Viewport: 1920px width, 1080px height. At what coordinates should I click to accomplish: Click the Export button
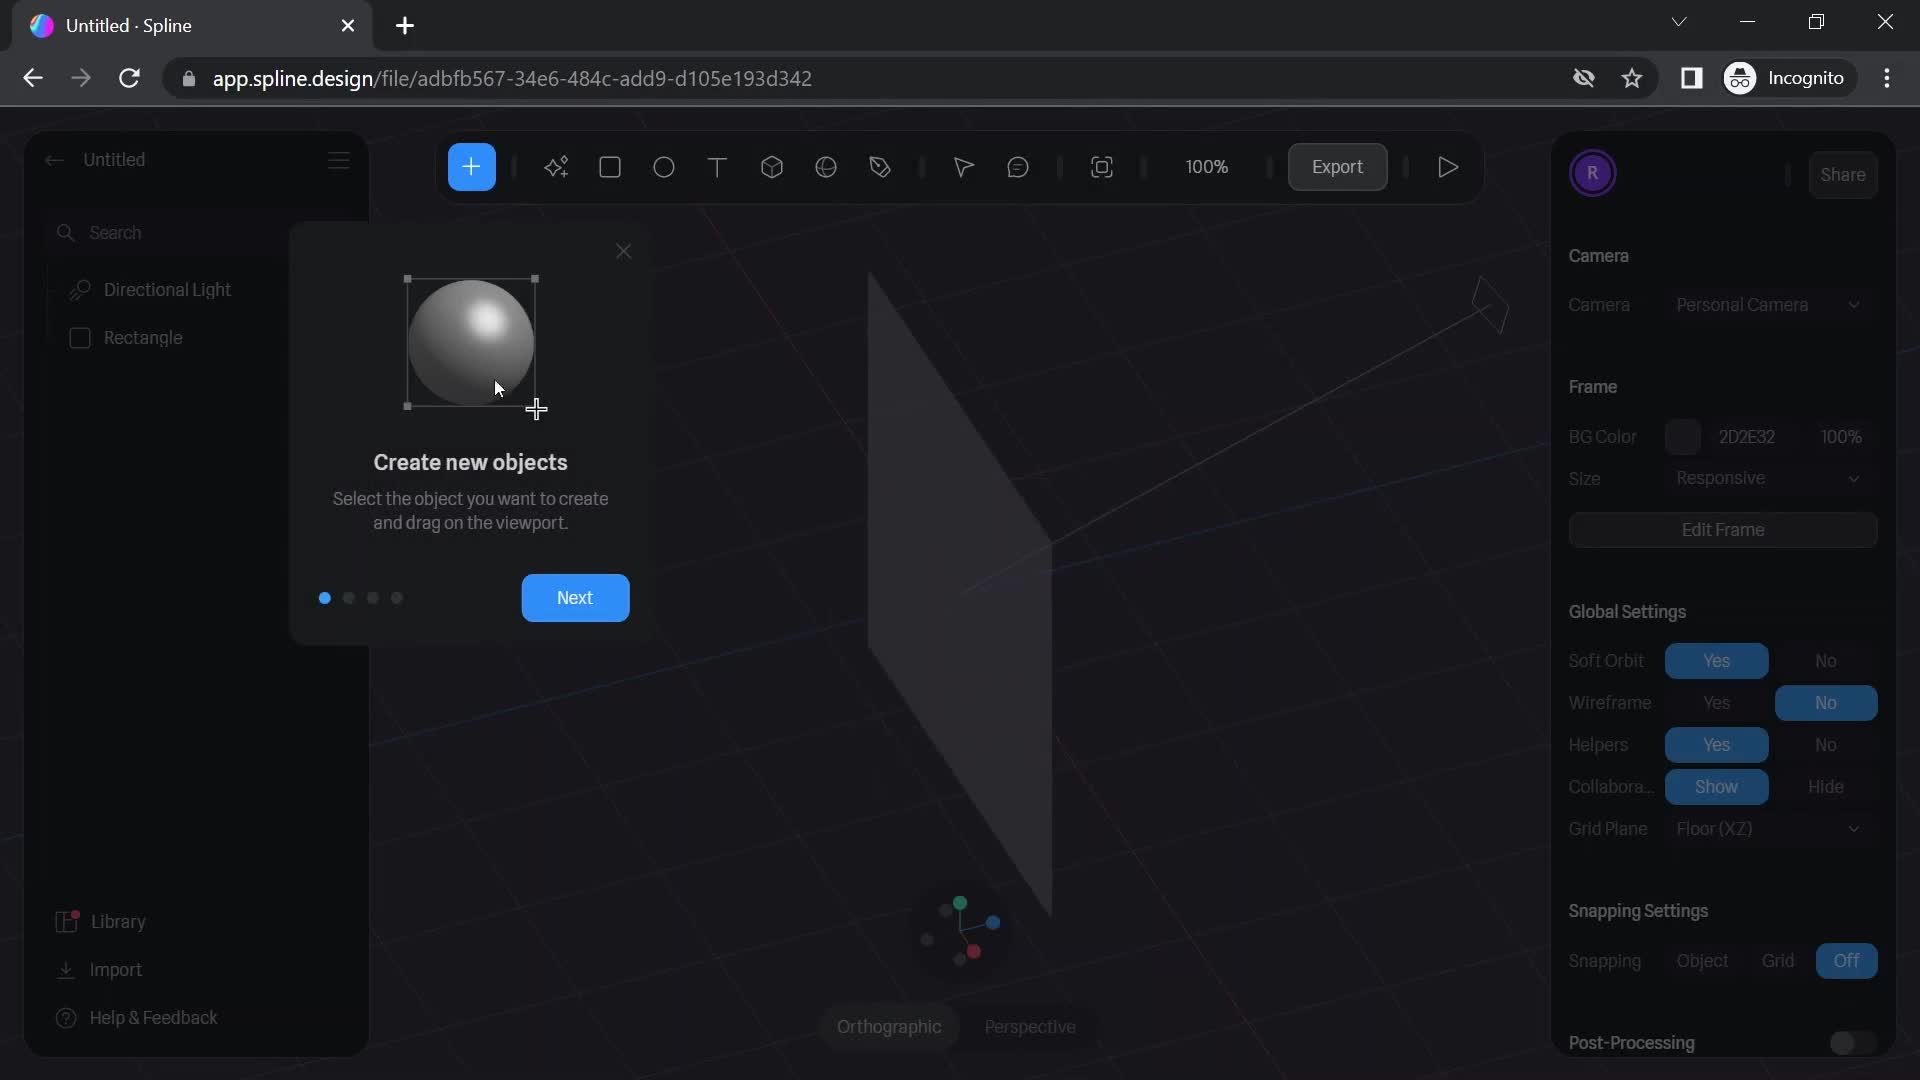click(x=1335, y=166)
